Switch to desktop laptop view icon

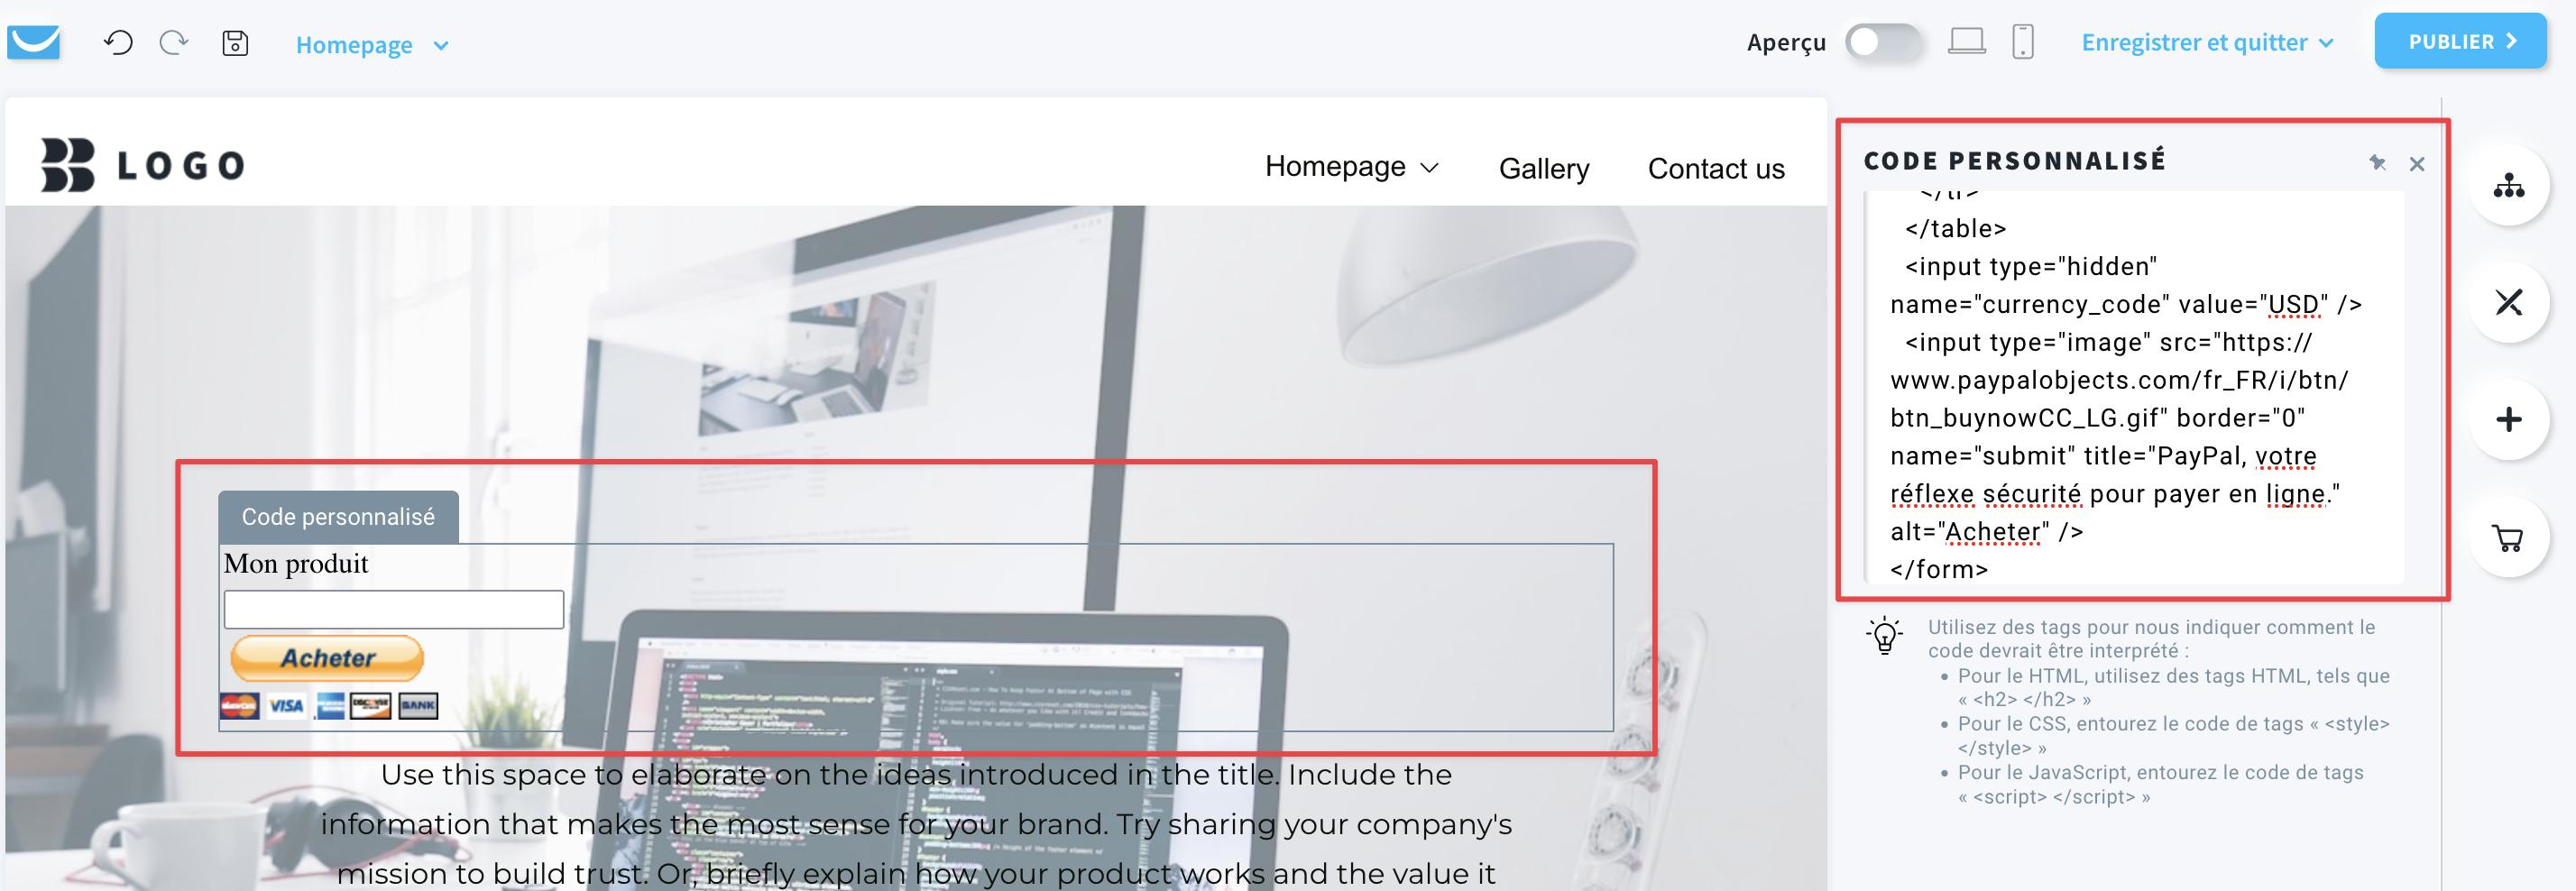[1966, 42]
